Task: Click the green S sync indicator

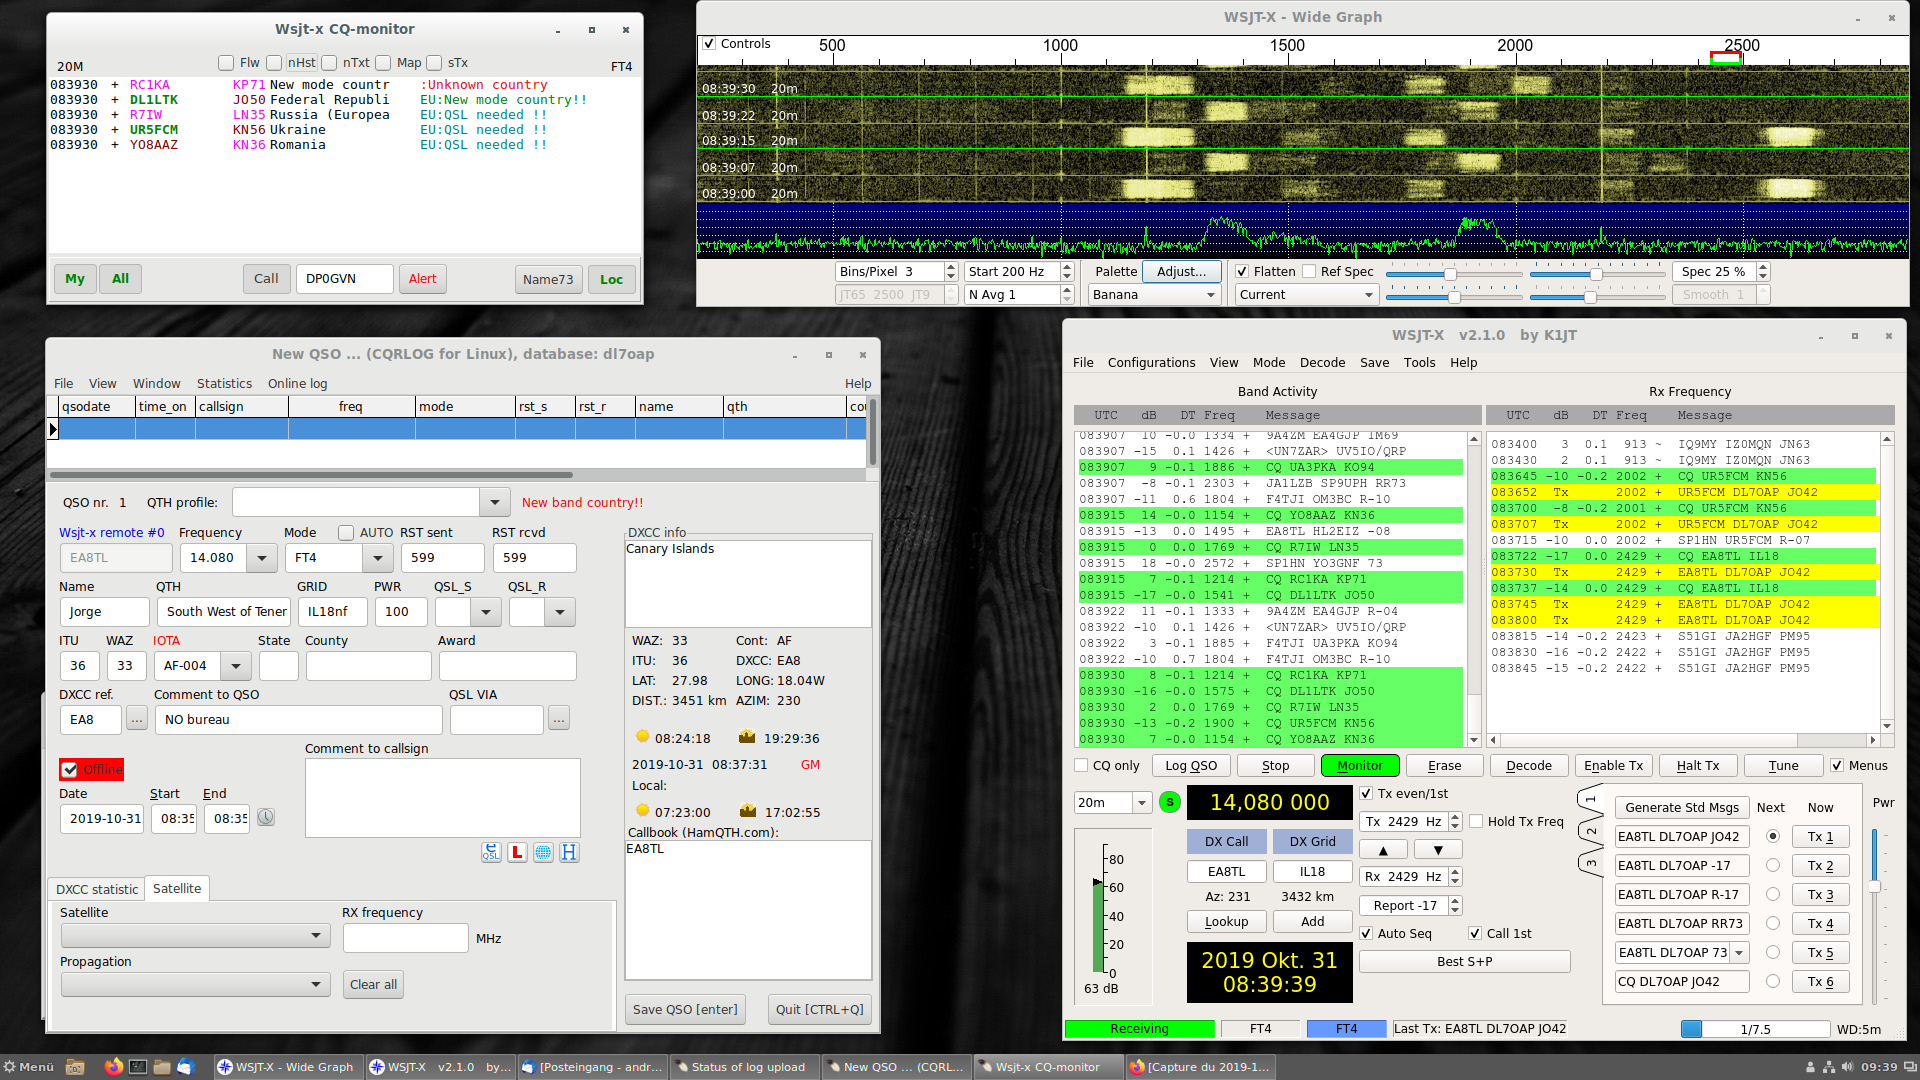Action: [x=1169, y=802]
